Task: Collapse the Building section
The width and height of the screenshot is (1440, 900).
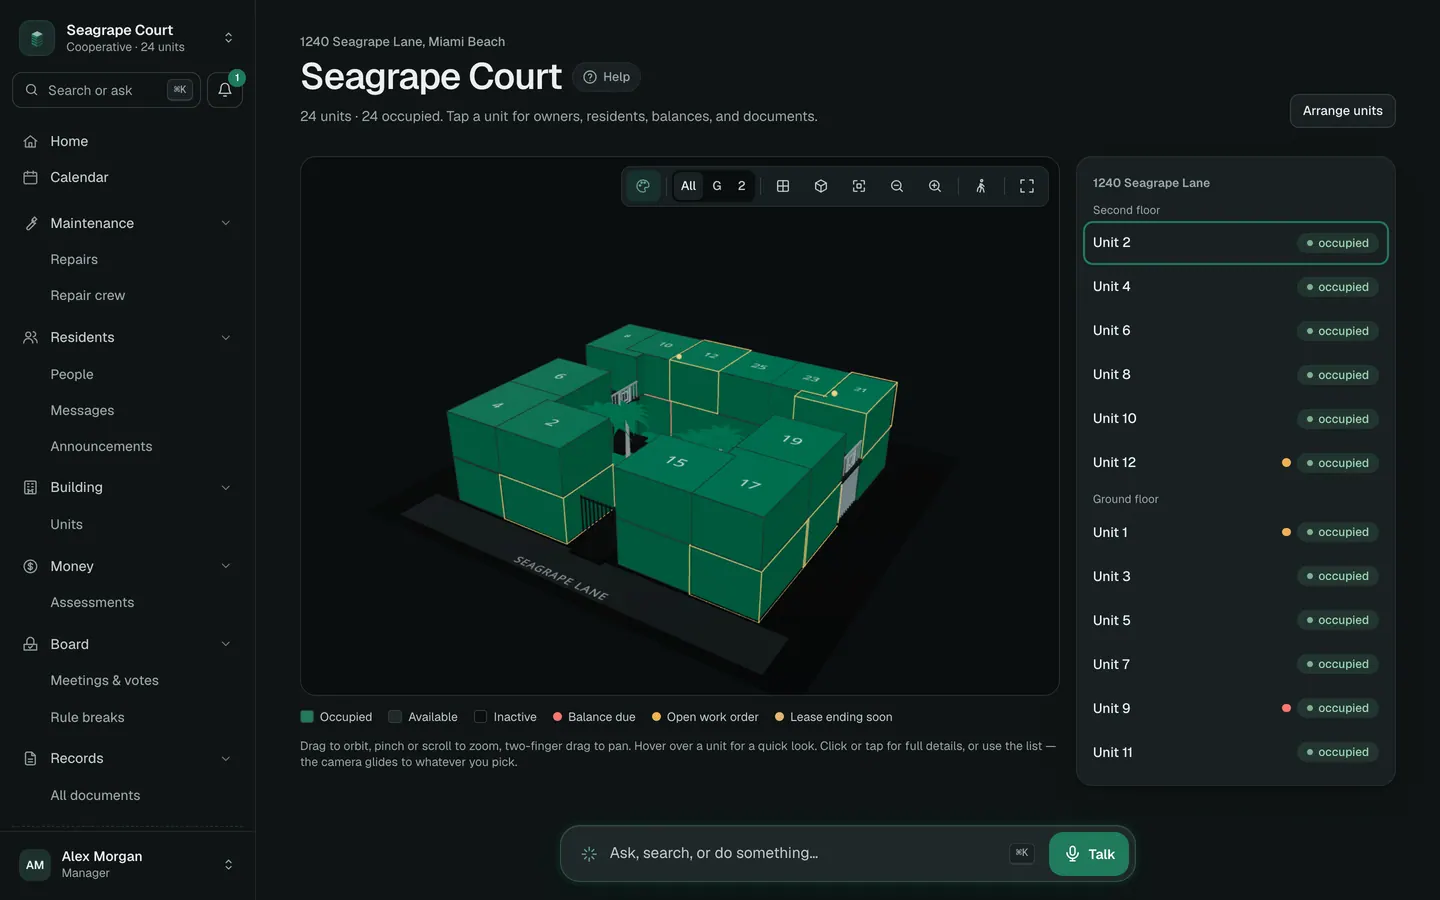Action: click(x=226, y=488)
